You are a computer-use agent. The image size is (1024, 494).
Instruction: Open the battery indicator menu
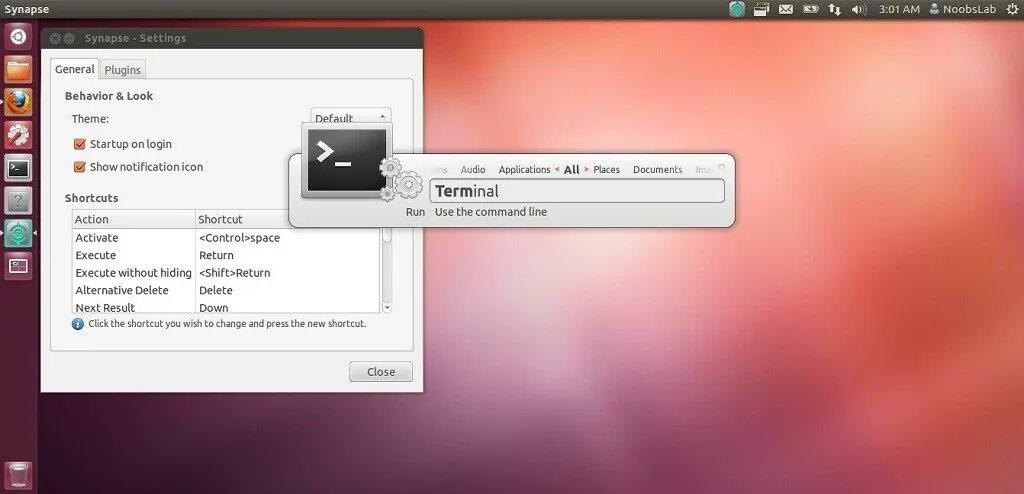click(x=810, y=9)
